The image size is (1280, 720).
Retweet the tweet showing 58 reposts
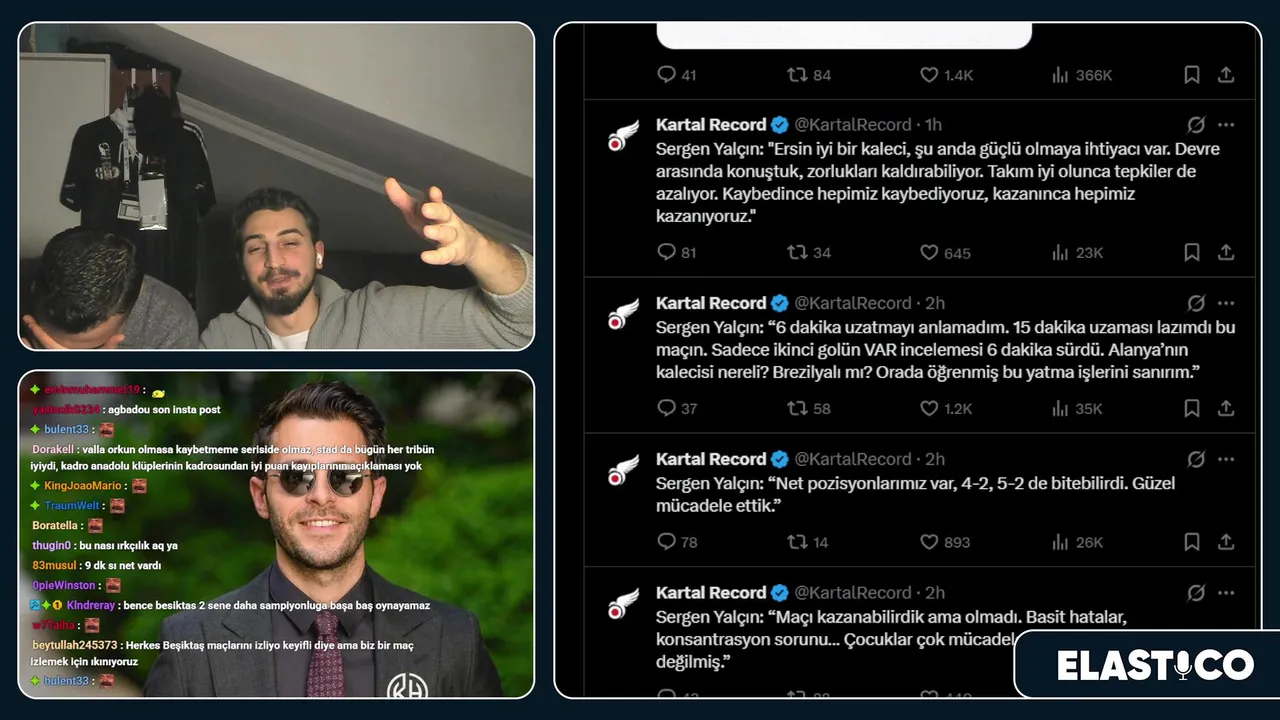[809, 408]
